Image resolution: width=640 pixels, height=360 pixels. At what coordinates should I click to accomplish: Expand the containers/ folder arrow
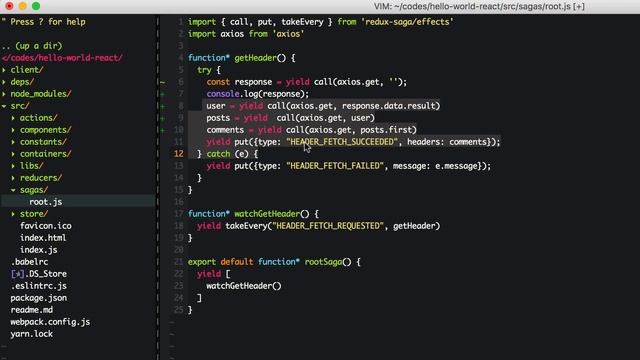pos(13,154)
